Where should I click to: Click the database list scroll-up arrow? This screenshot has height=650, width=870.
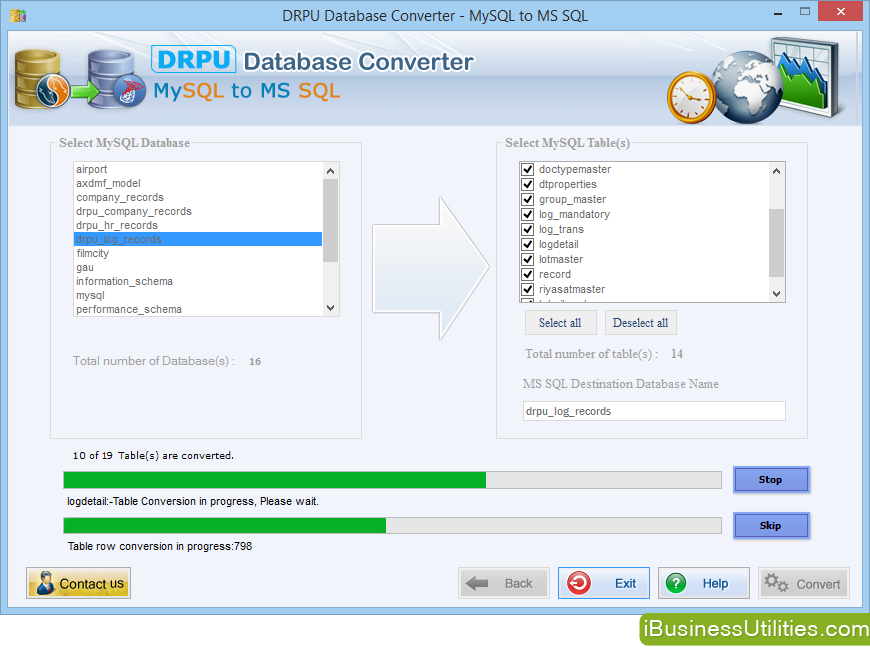(331, 171)
